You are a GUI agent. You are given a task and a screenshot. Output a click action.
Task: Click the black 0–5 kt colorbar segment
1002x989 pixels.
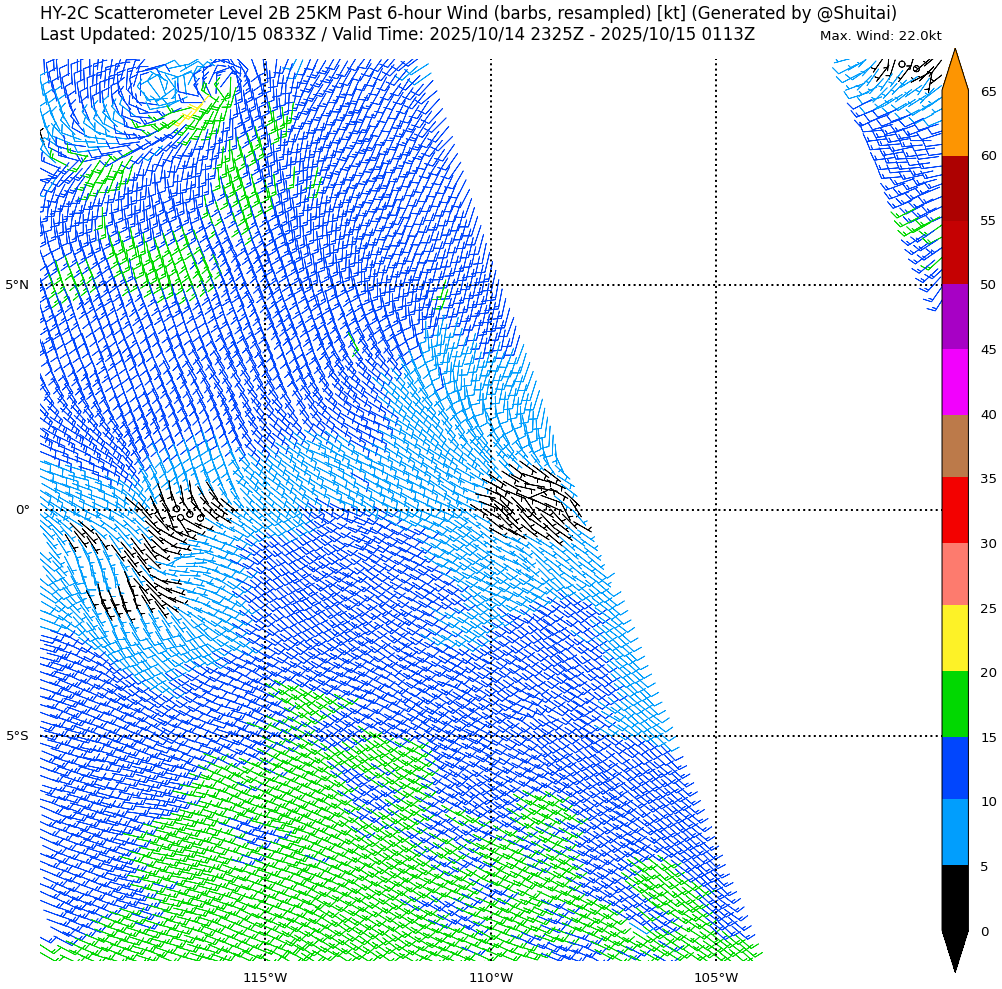pyautogui.click(x=955, y=897)
